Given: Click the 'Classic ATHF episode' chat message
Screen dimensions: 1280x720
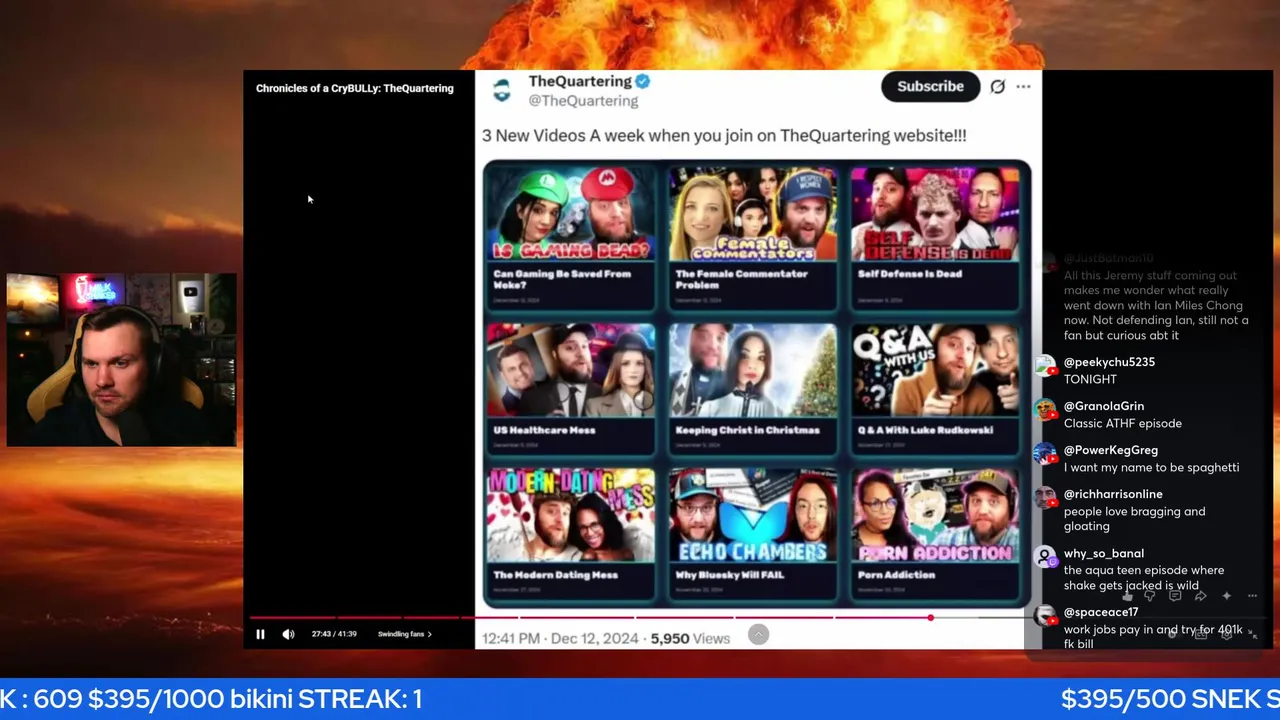Looking at the screenshot, I should [1123, 423].
